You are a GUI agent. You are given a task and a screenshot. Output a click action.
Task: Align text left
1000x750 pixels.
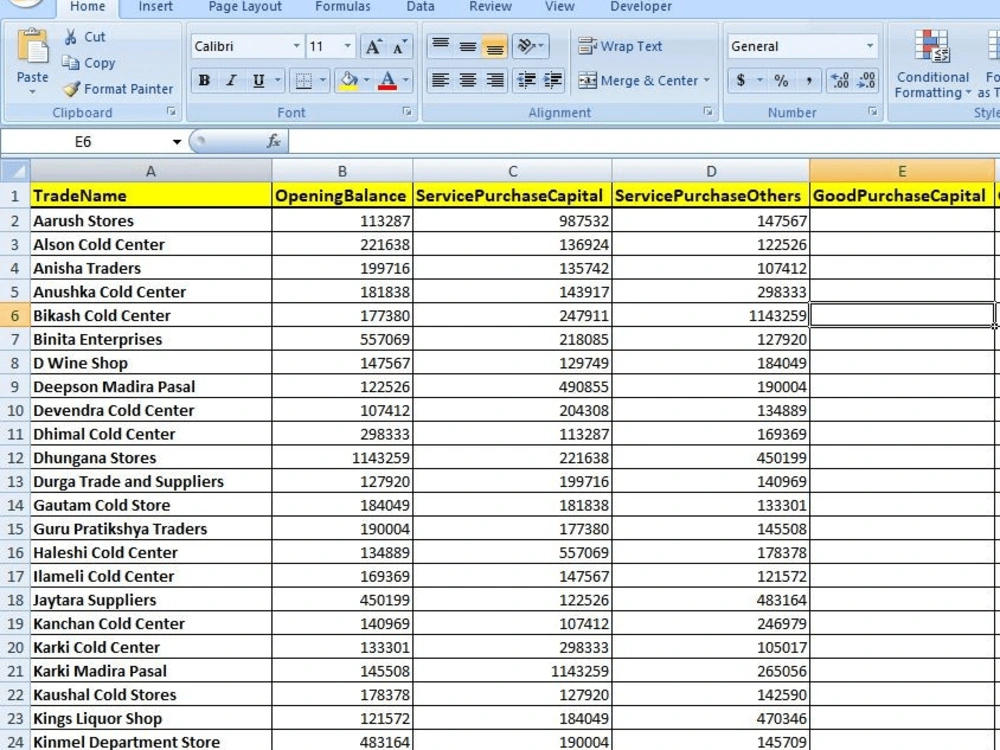click(440, 80)
